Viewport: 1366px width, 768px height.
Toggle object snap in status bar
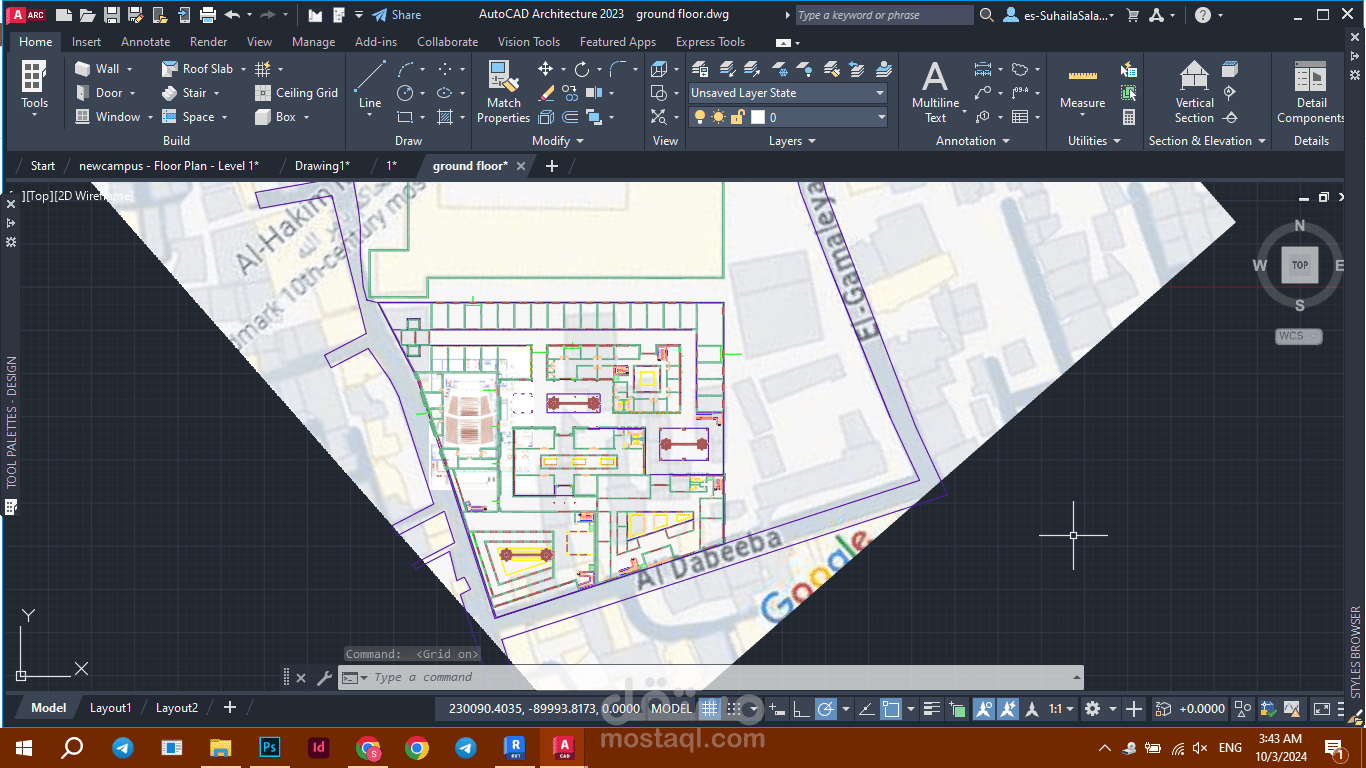[890, 709]
